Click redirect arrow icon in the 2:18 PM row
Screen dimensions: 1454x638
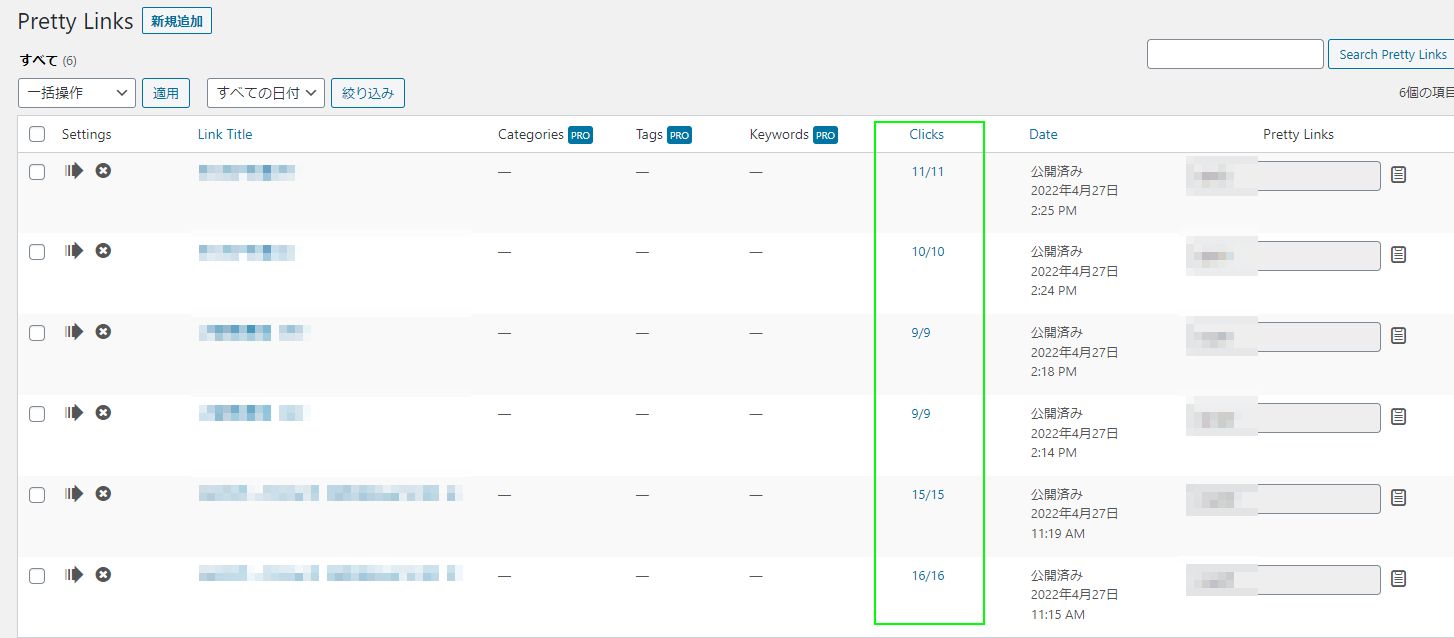point(74,331)
